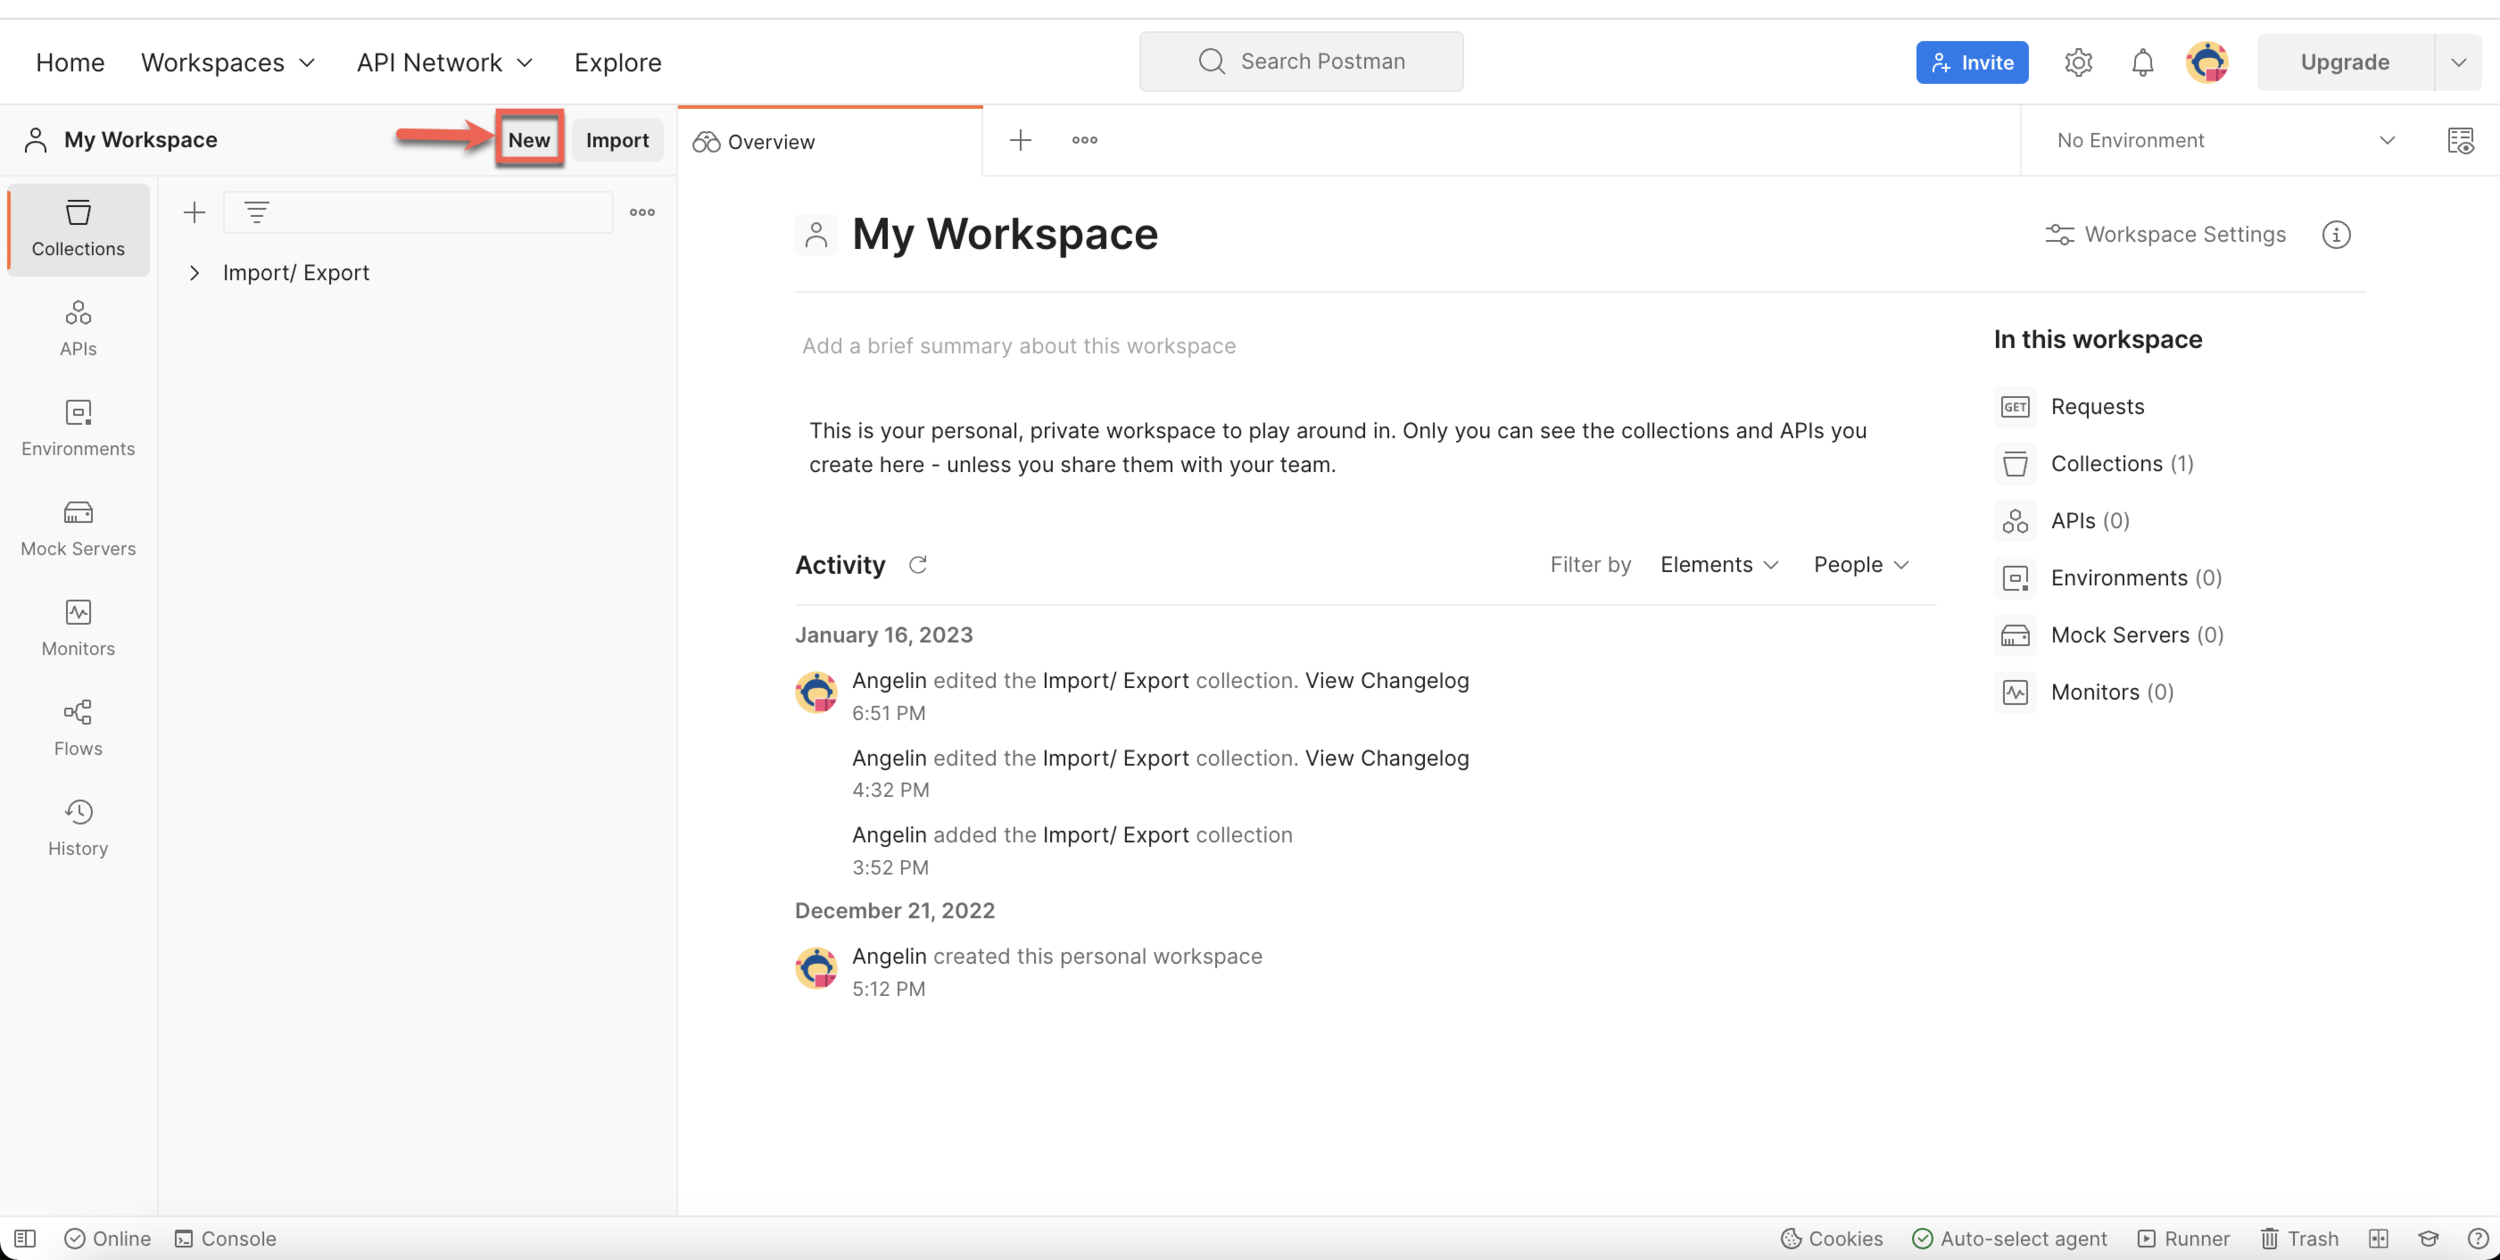Click the two-pane view icon in status bar
This screenshot has height=1260, width=2500.
2379,1238
